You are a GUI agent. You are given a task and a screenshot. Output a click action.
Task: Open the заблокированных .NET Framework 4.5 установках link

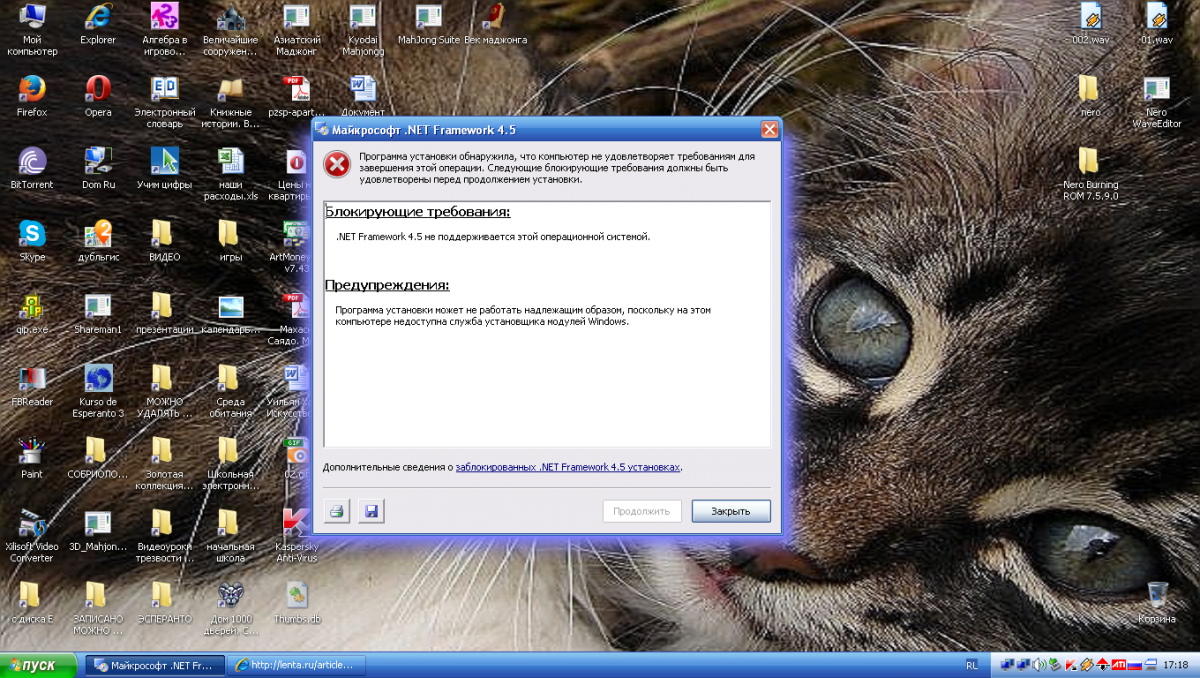pyautogui.click(x=568, y=467)
